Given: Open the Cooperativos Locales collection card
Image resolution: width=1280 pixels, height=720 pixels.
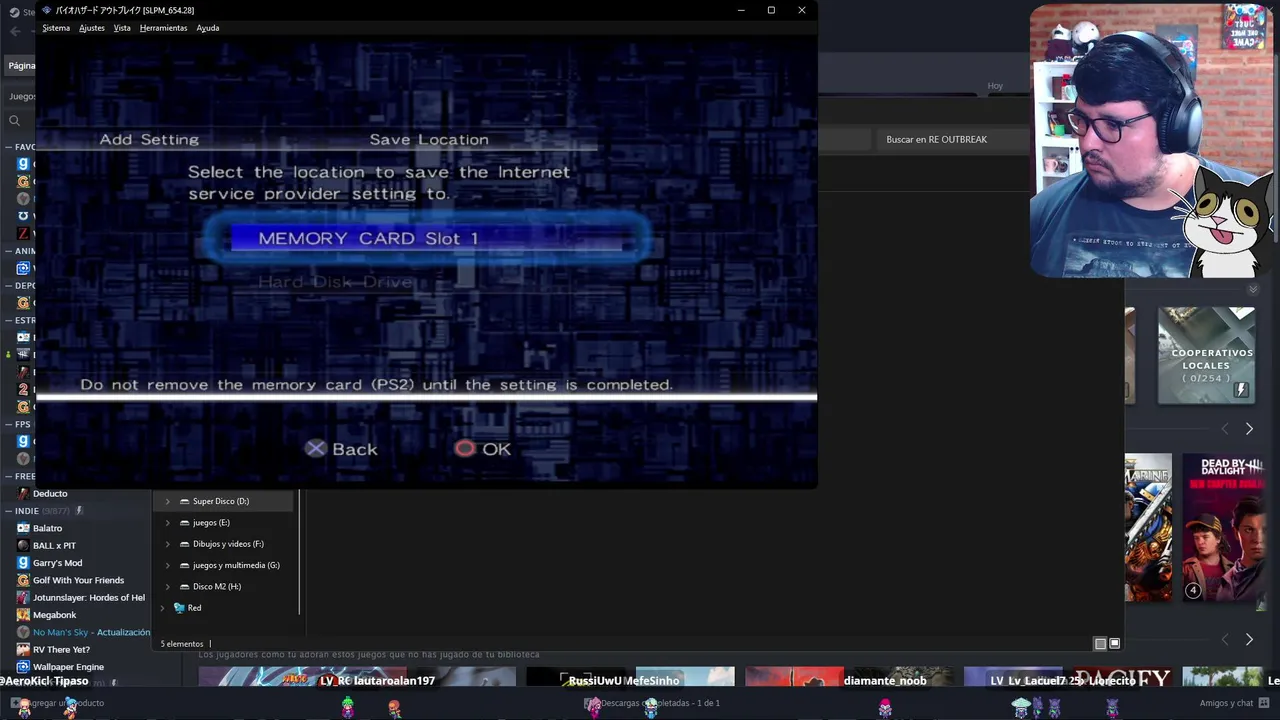Looking at the screenshot, I should (1206, 355).
